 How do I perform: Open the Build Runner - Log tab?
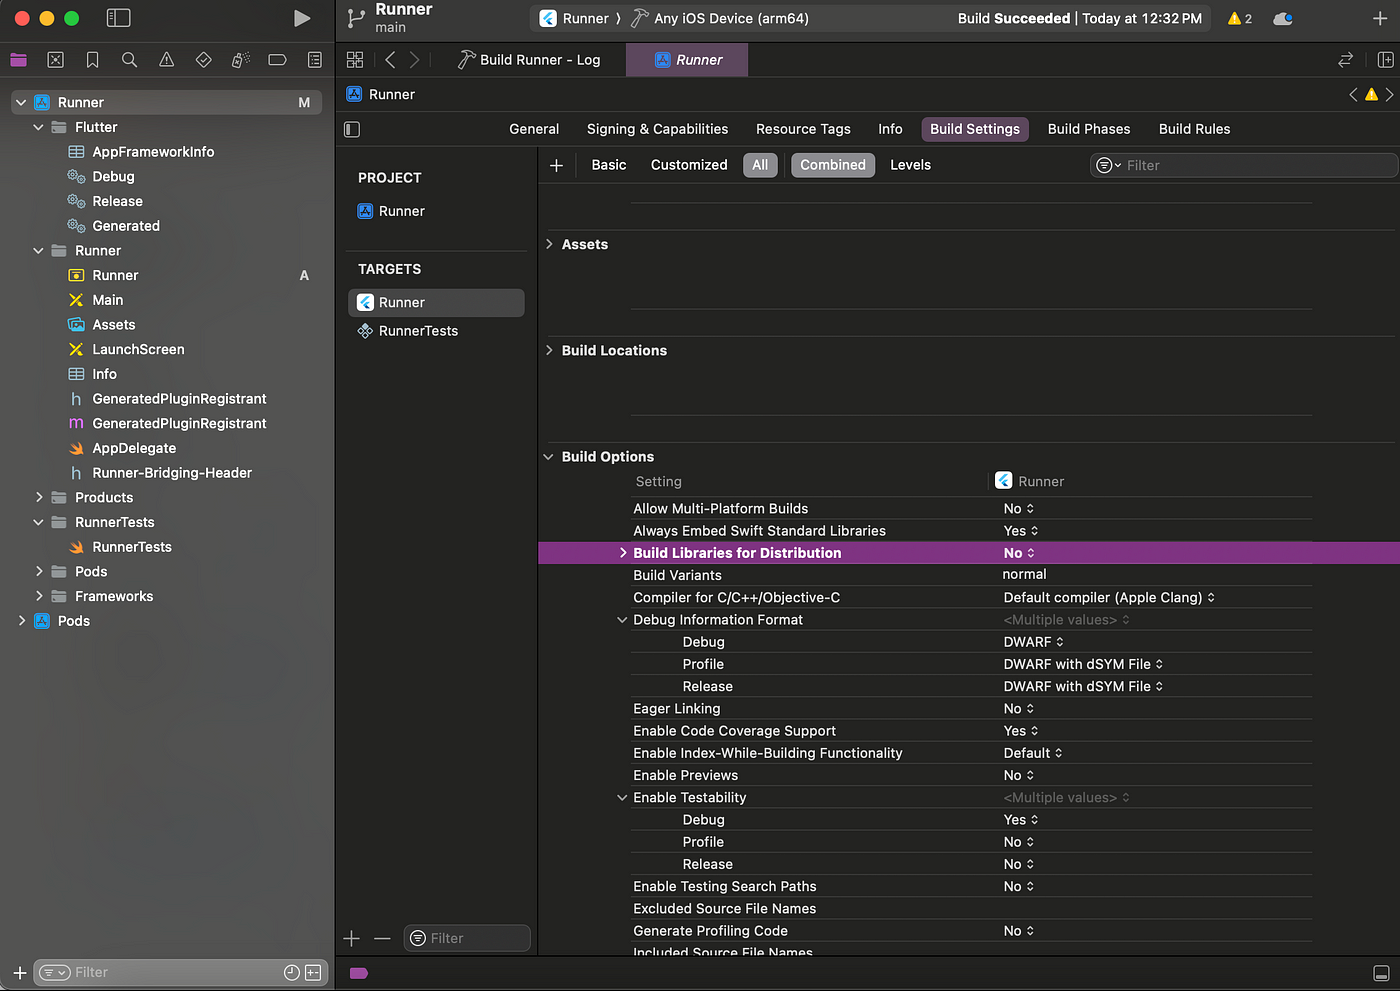530,60
